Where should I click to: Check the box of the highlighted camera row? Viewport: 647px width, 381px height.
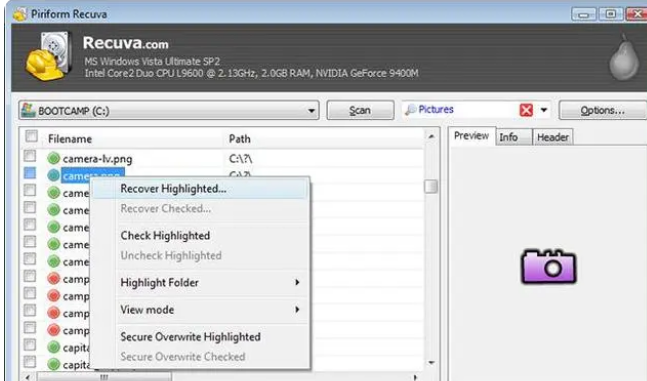tap(30, 173)
